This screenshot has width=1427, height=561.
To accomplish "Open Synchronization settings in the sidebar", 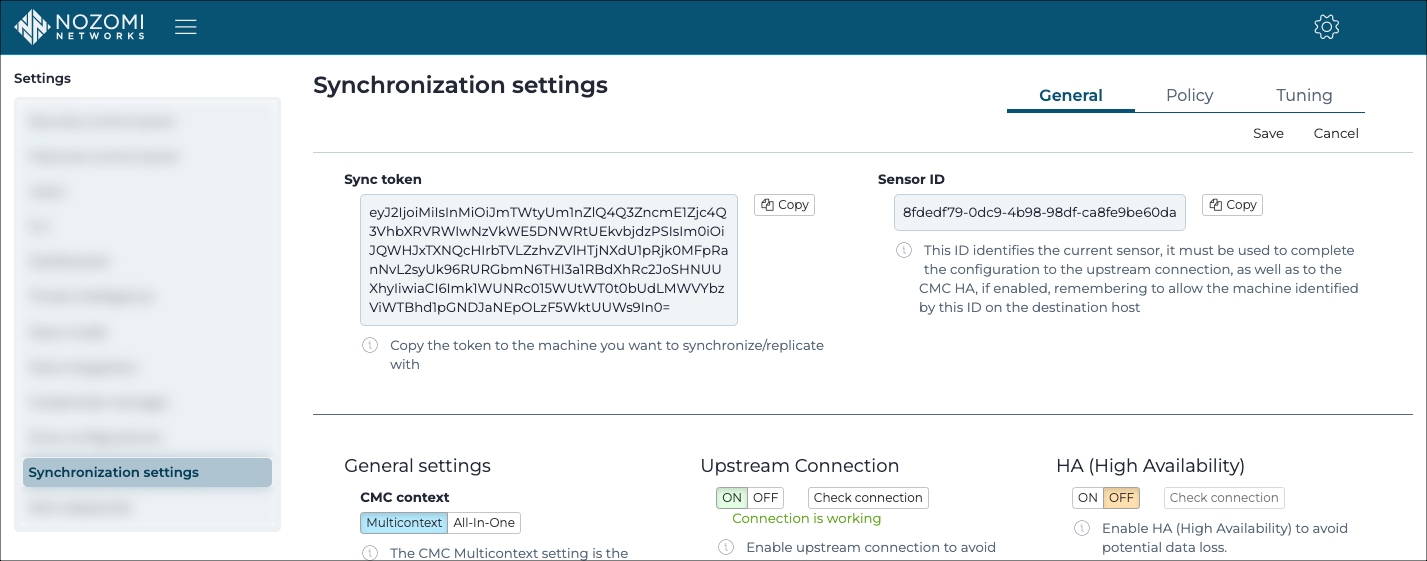I will click(147, 473).
